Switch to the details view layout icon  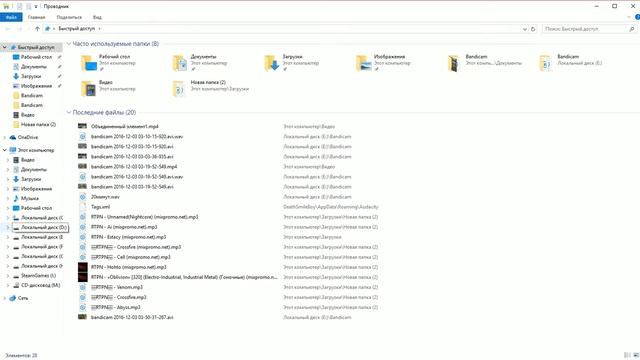[x=627, y=355]
